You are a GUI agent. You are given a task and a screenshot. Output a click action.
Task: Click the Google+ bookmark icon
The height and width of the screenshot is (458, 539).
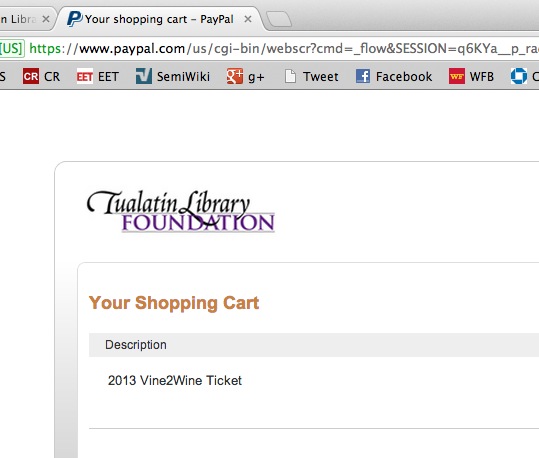coord(235,76)
